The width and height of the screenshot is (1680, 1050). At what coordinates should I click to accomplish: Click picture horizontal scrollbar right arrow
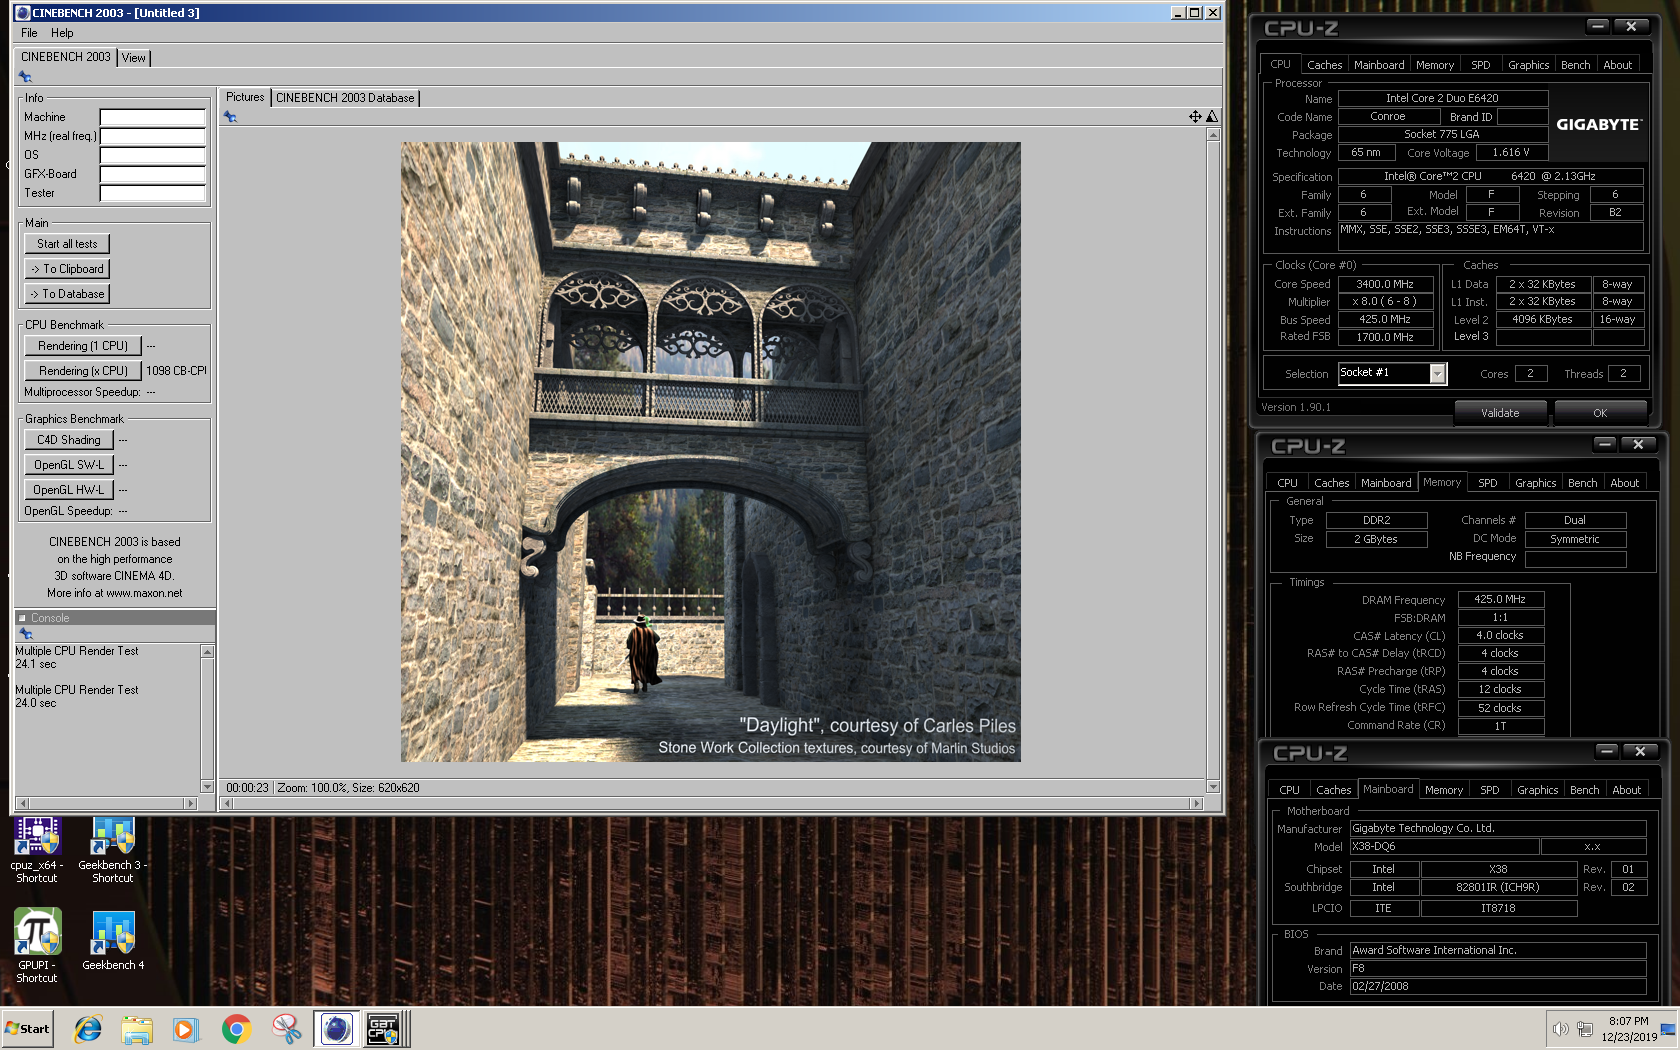click(1196, 803)
